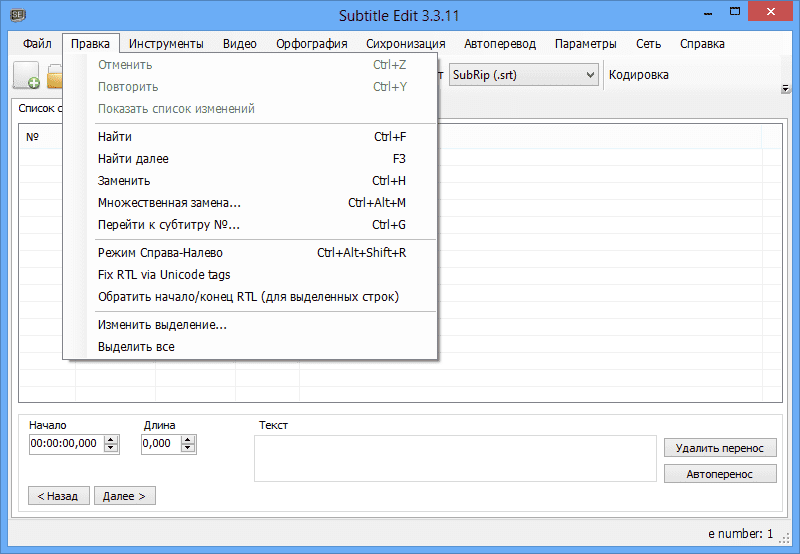Select Перейти к субтитру №... option

[x=169, y=225]
